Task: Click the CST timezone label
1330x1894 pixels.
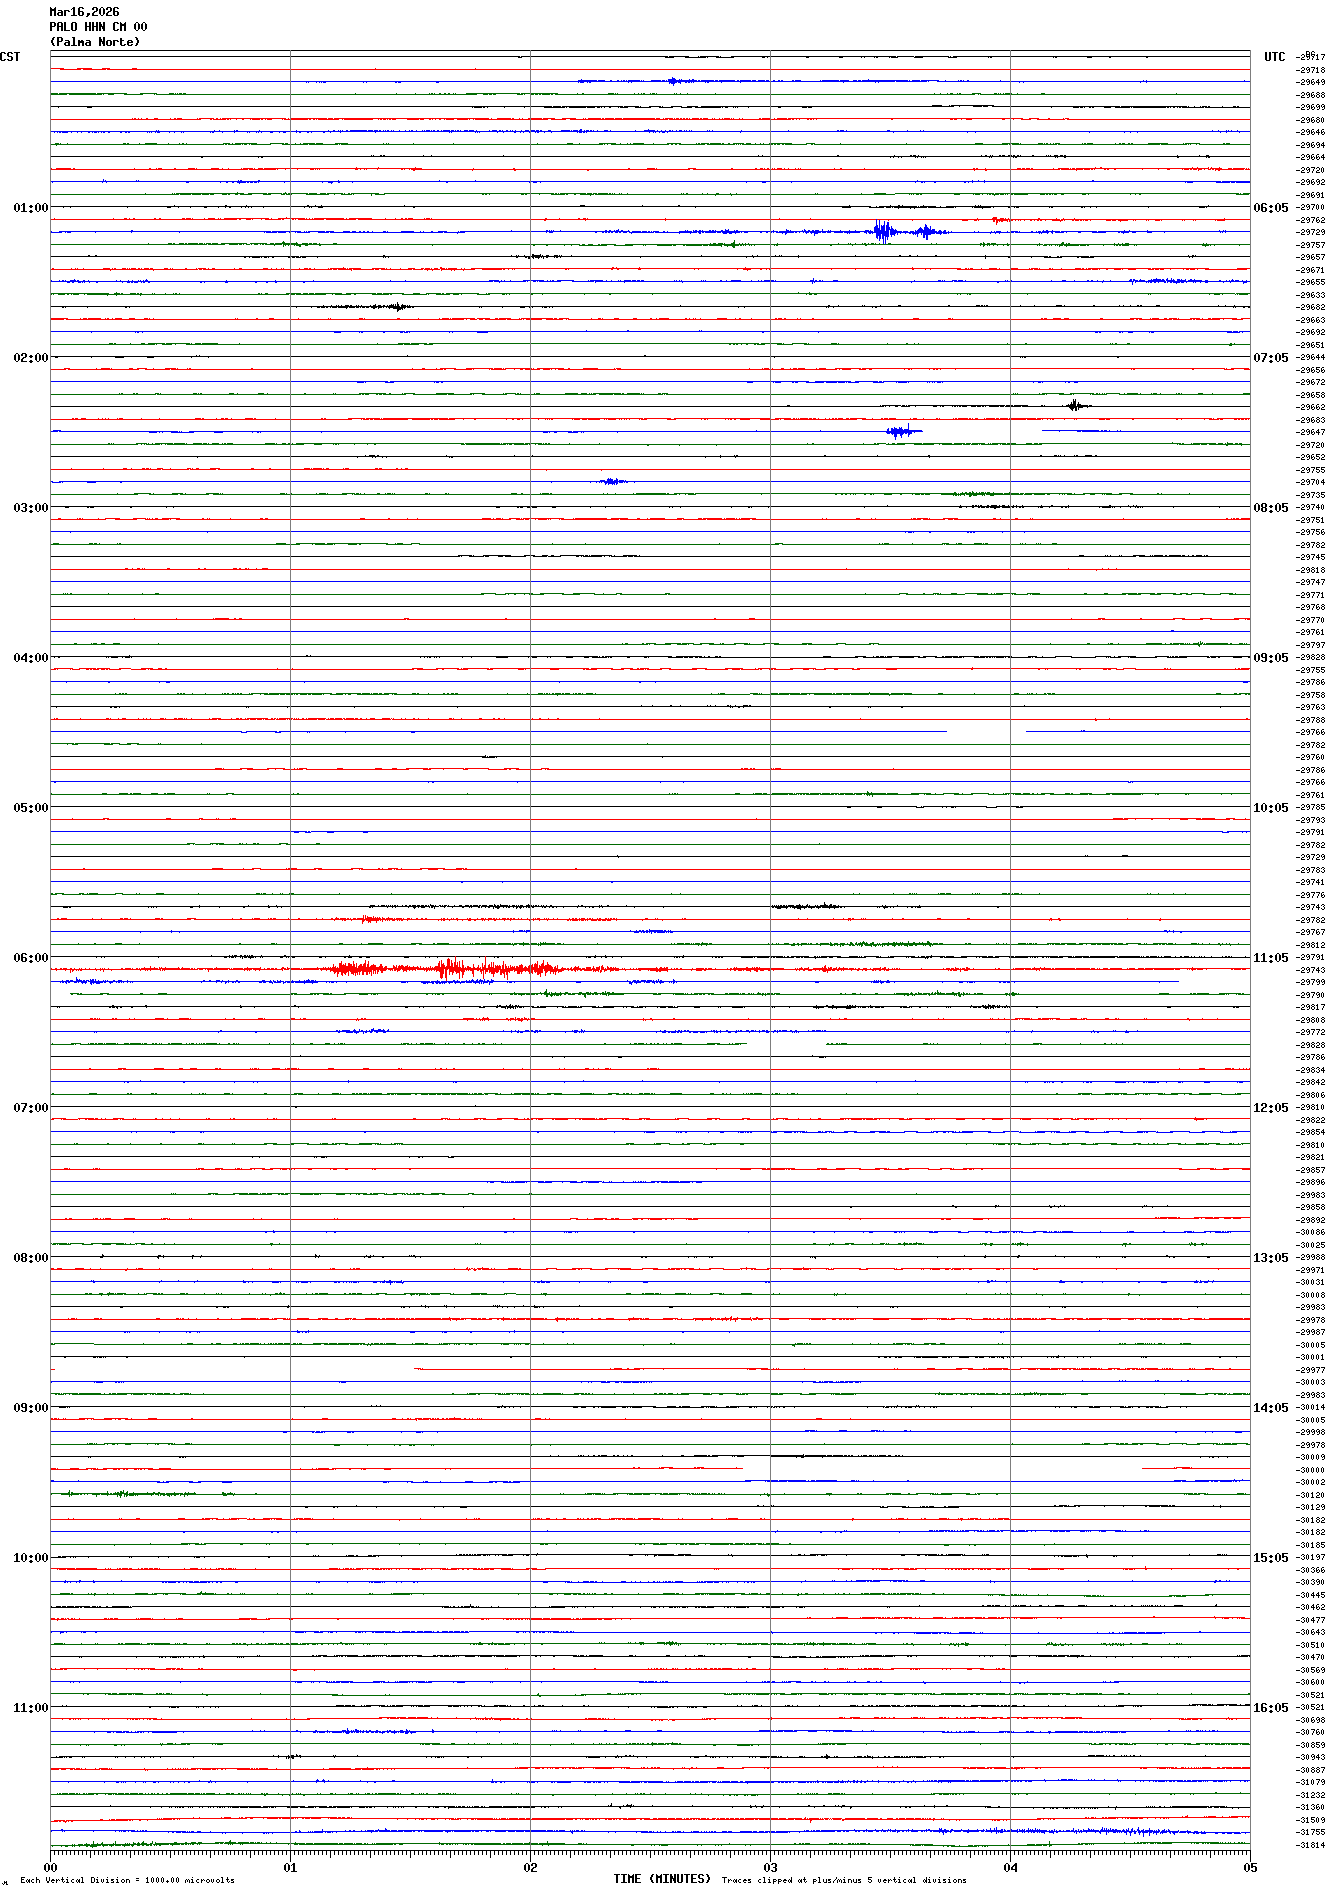Action: (10, 57)
